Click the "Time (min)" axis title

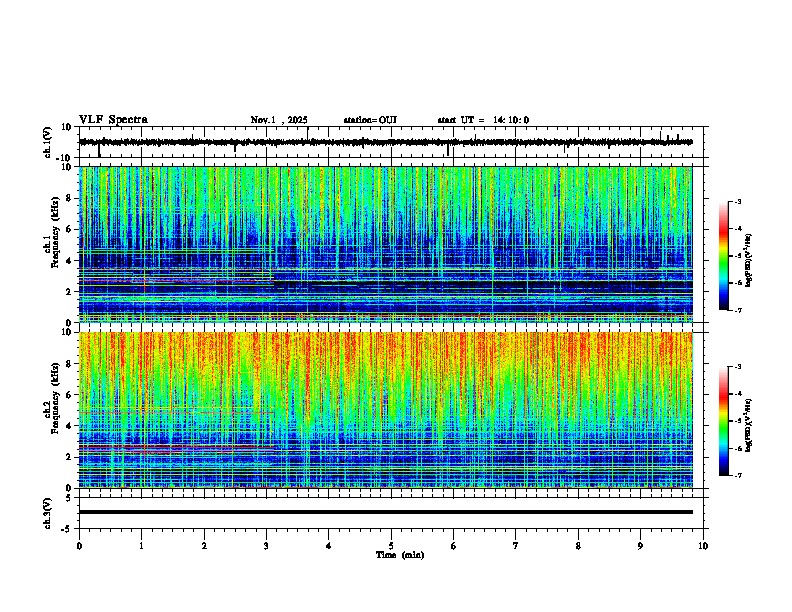coord(400,555)
